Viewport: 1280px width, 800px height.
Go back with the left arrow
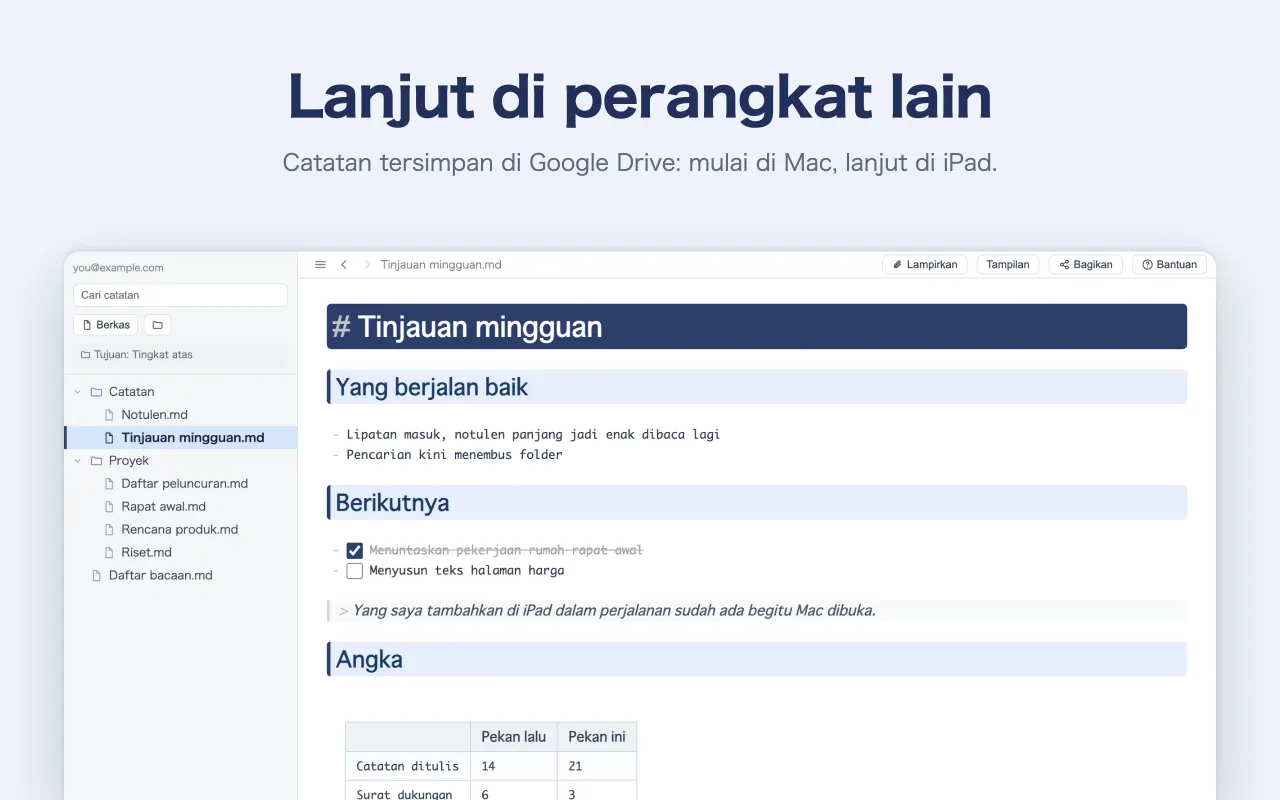[344, 265]
